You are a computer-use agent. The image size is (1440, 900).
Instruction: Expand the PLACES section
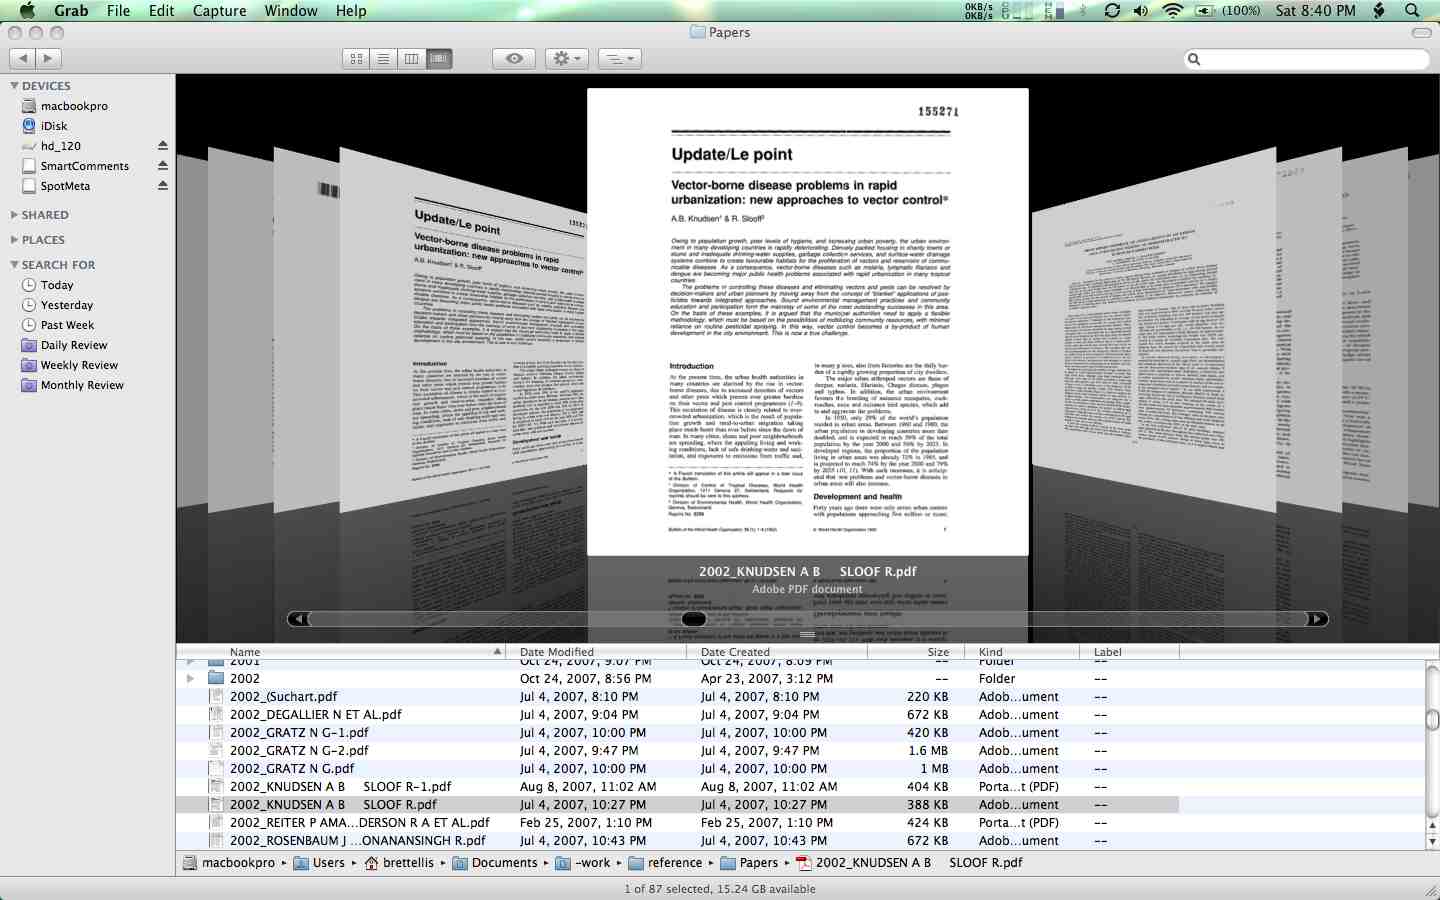[x=14, y=240]
